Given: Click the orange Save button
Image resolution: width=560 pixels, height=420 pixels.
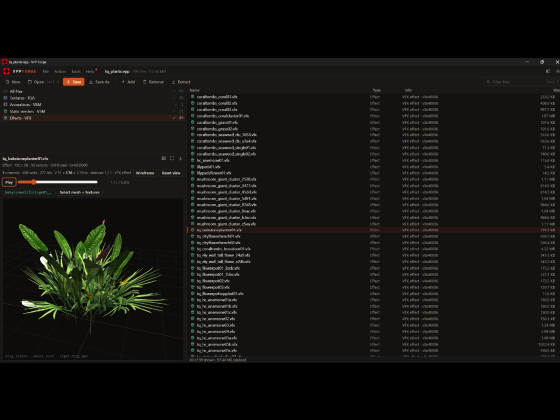Looking at the screenshot, I should (x=74, y=82).
